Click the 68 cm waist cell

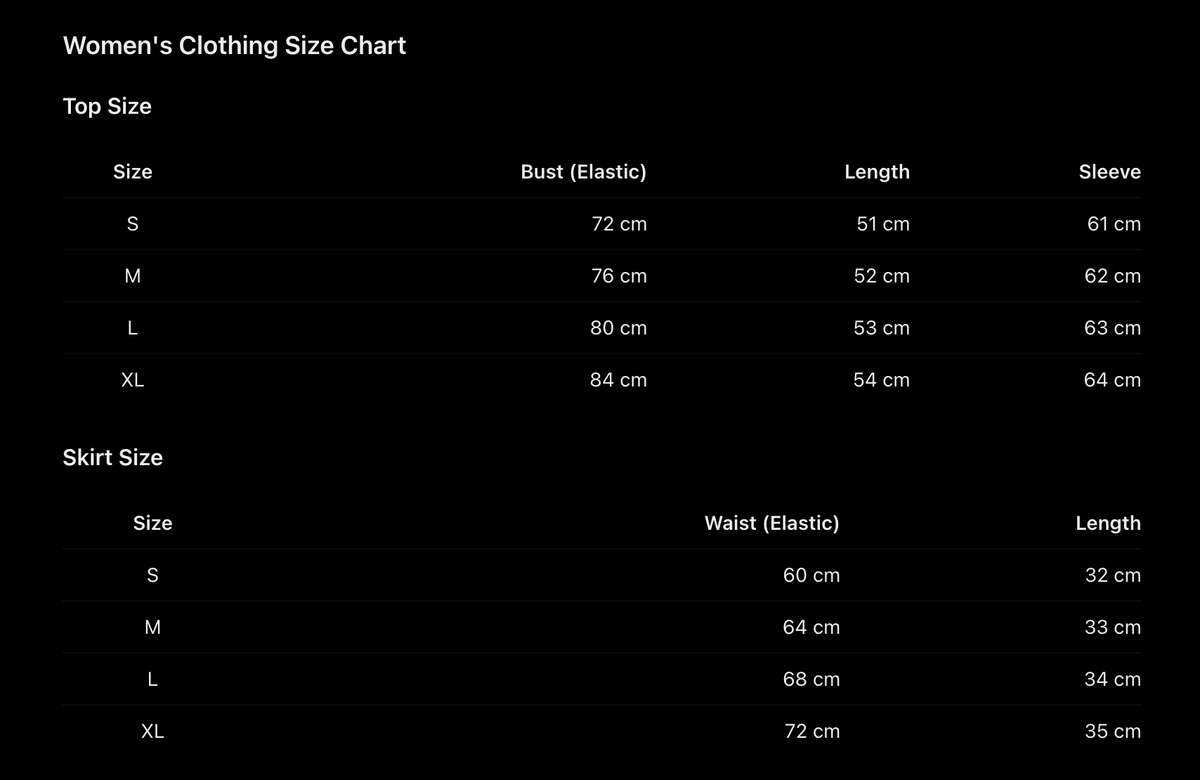811,679
